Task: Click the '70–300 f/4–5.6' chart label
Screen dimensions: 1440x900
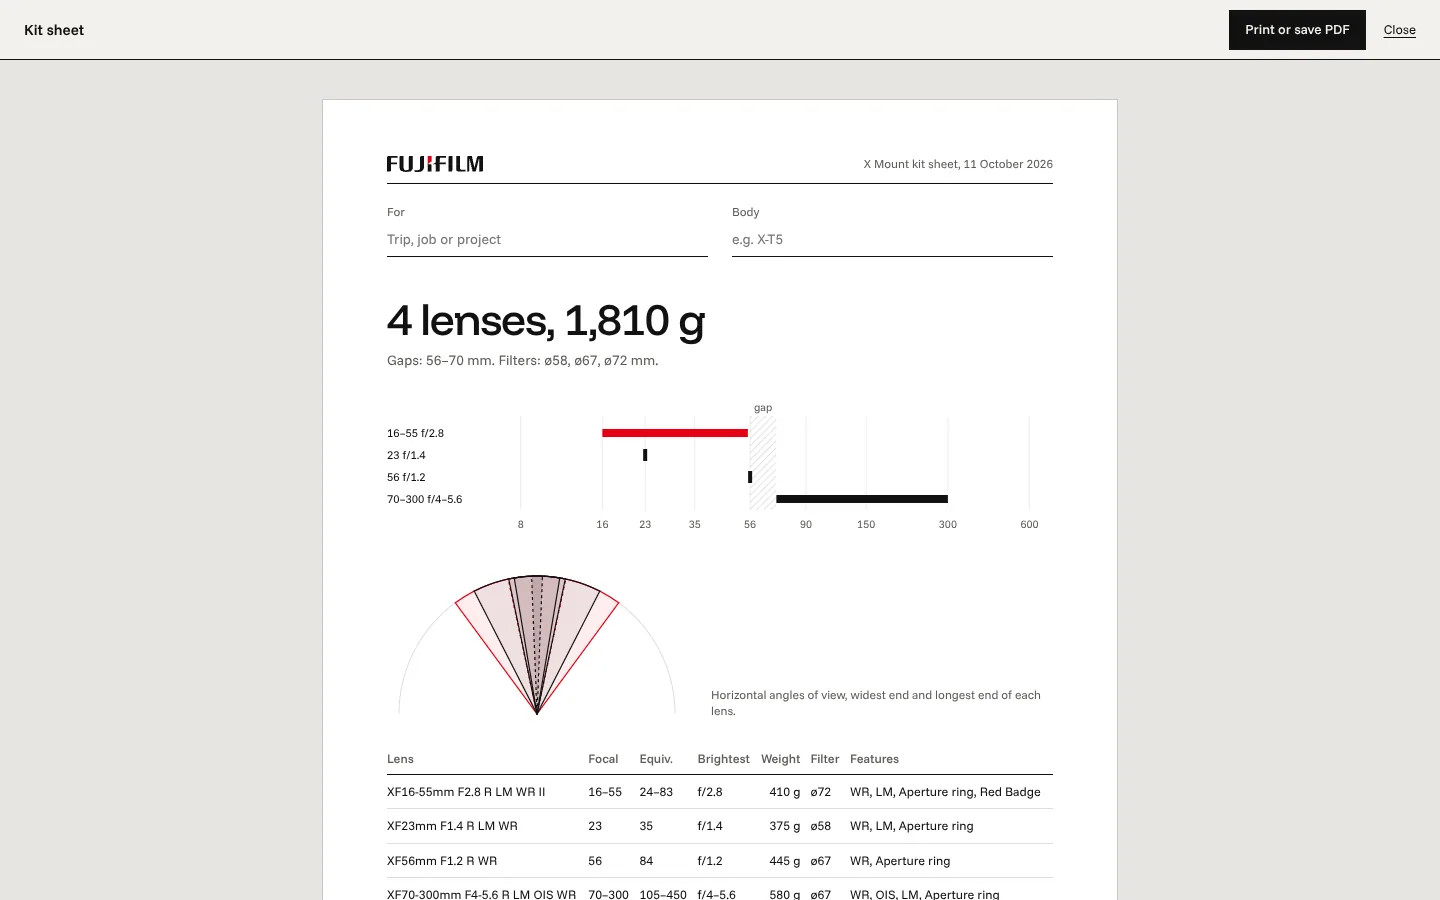Action: (x=424, y=499)
